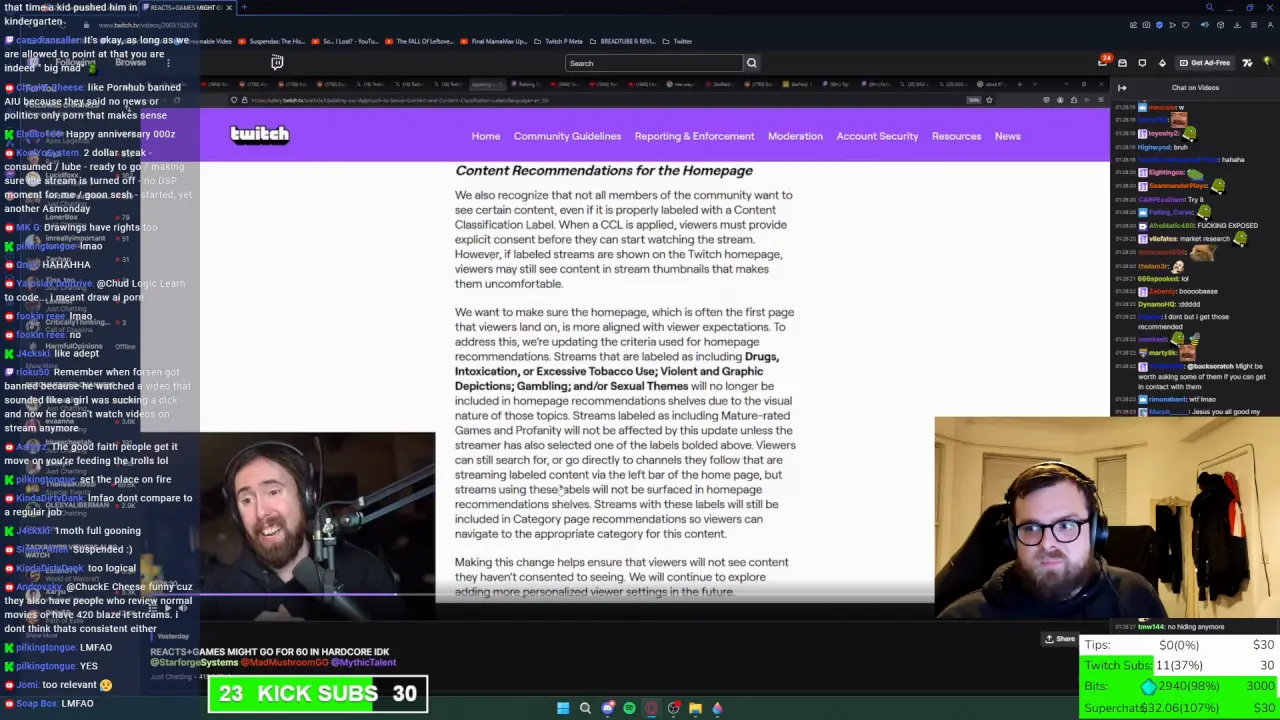Click the Twitch logo on the page
Image resolution: width=1280 pixels, height=720 pixels.
259,134
